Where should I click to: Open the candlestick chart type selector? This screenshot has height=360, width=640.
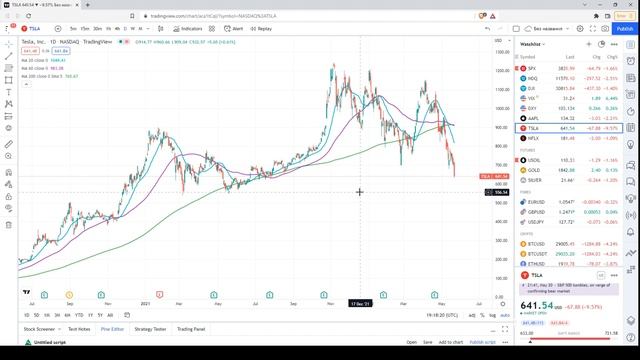pos(161,29)
